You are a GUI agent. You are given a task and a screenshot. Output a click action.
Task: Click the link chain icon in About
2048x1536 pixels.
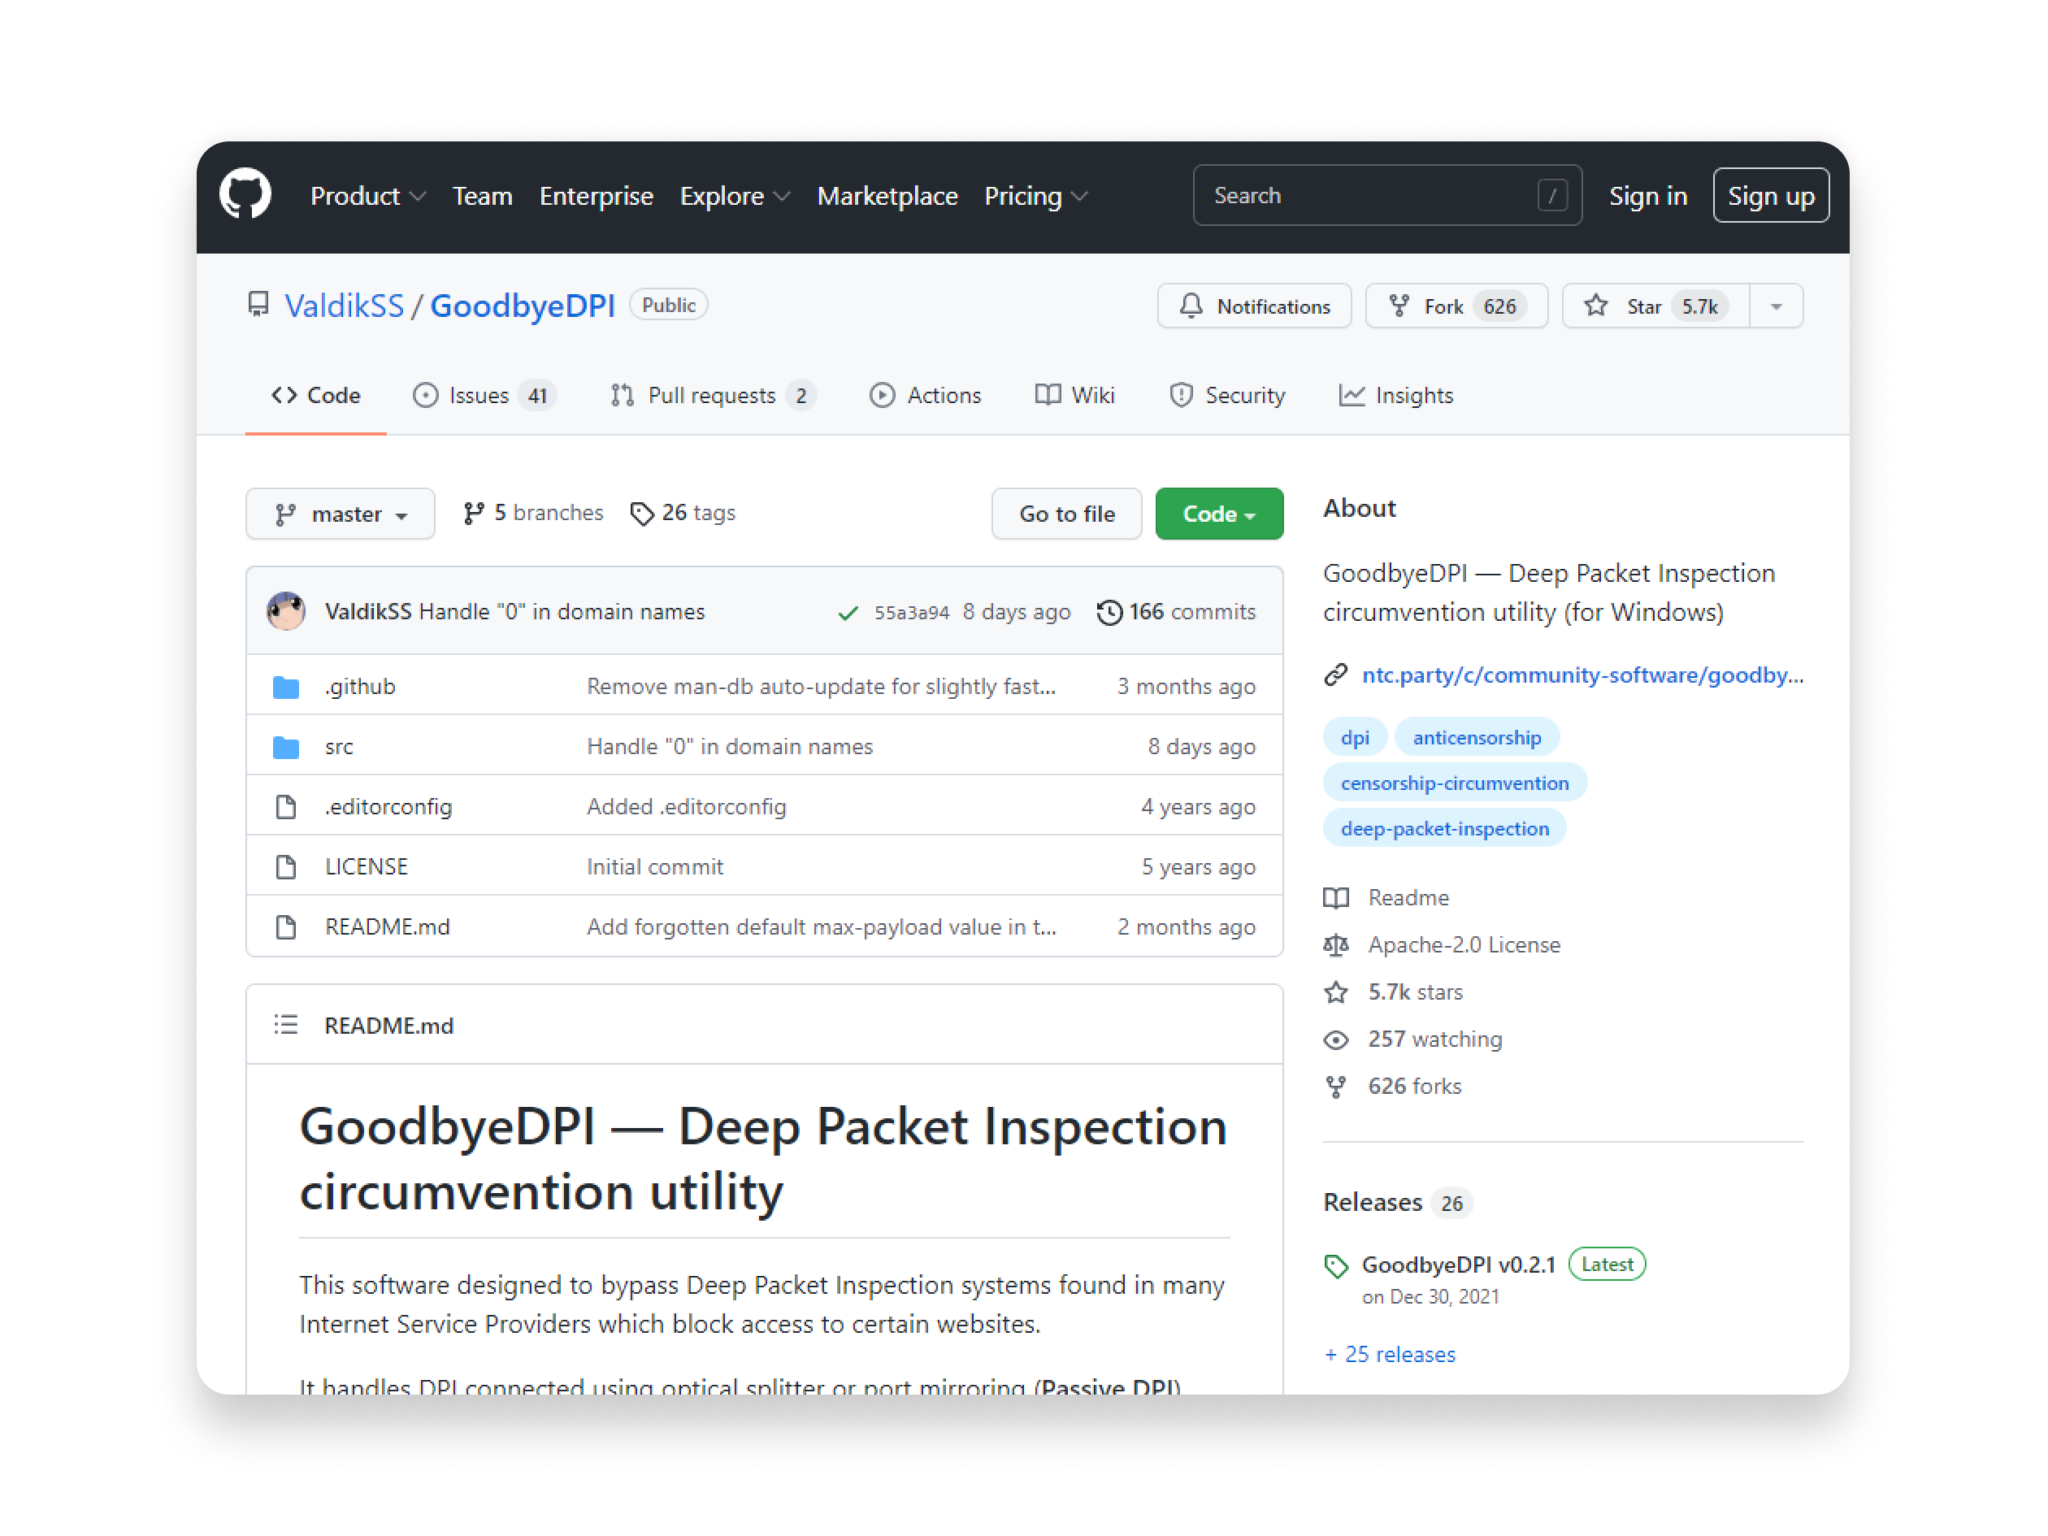click(1336, 675)
